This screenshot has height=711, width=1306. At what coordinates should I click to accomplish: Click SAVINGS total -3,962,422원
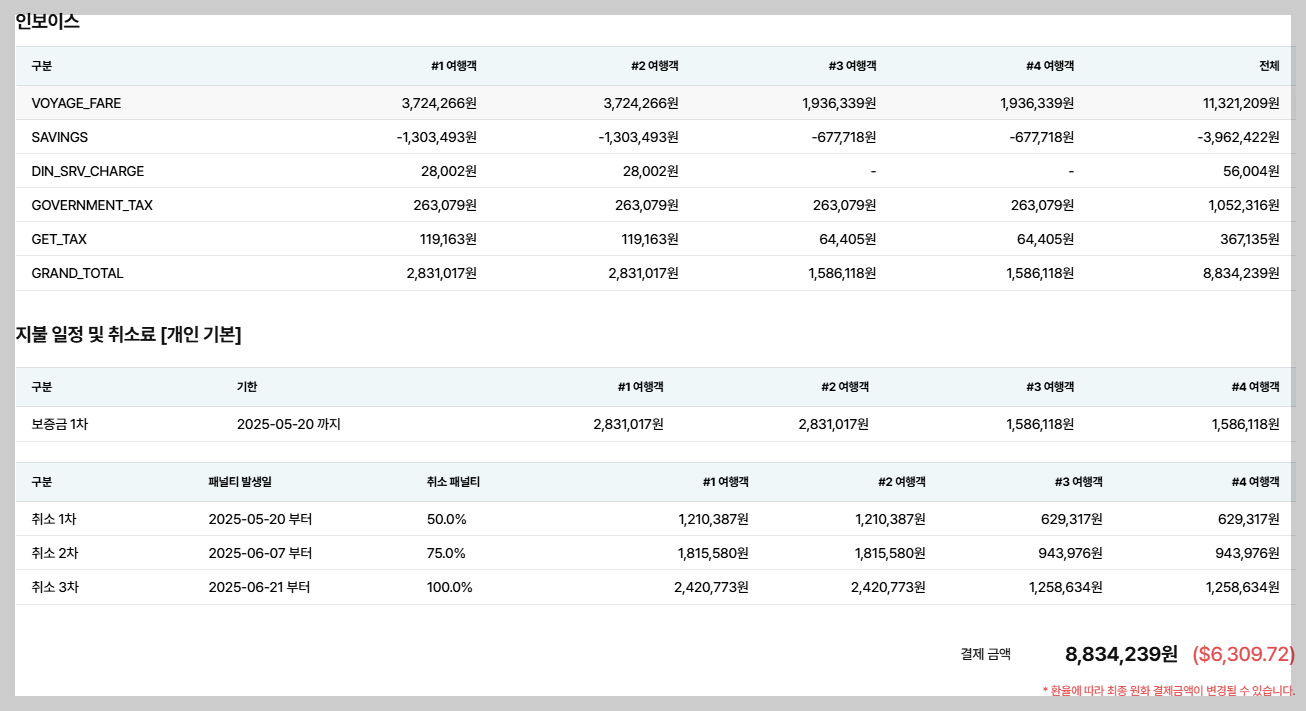click(1238, 137)
